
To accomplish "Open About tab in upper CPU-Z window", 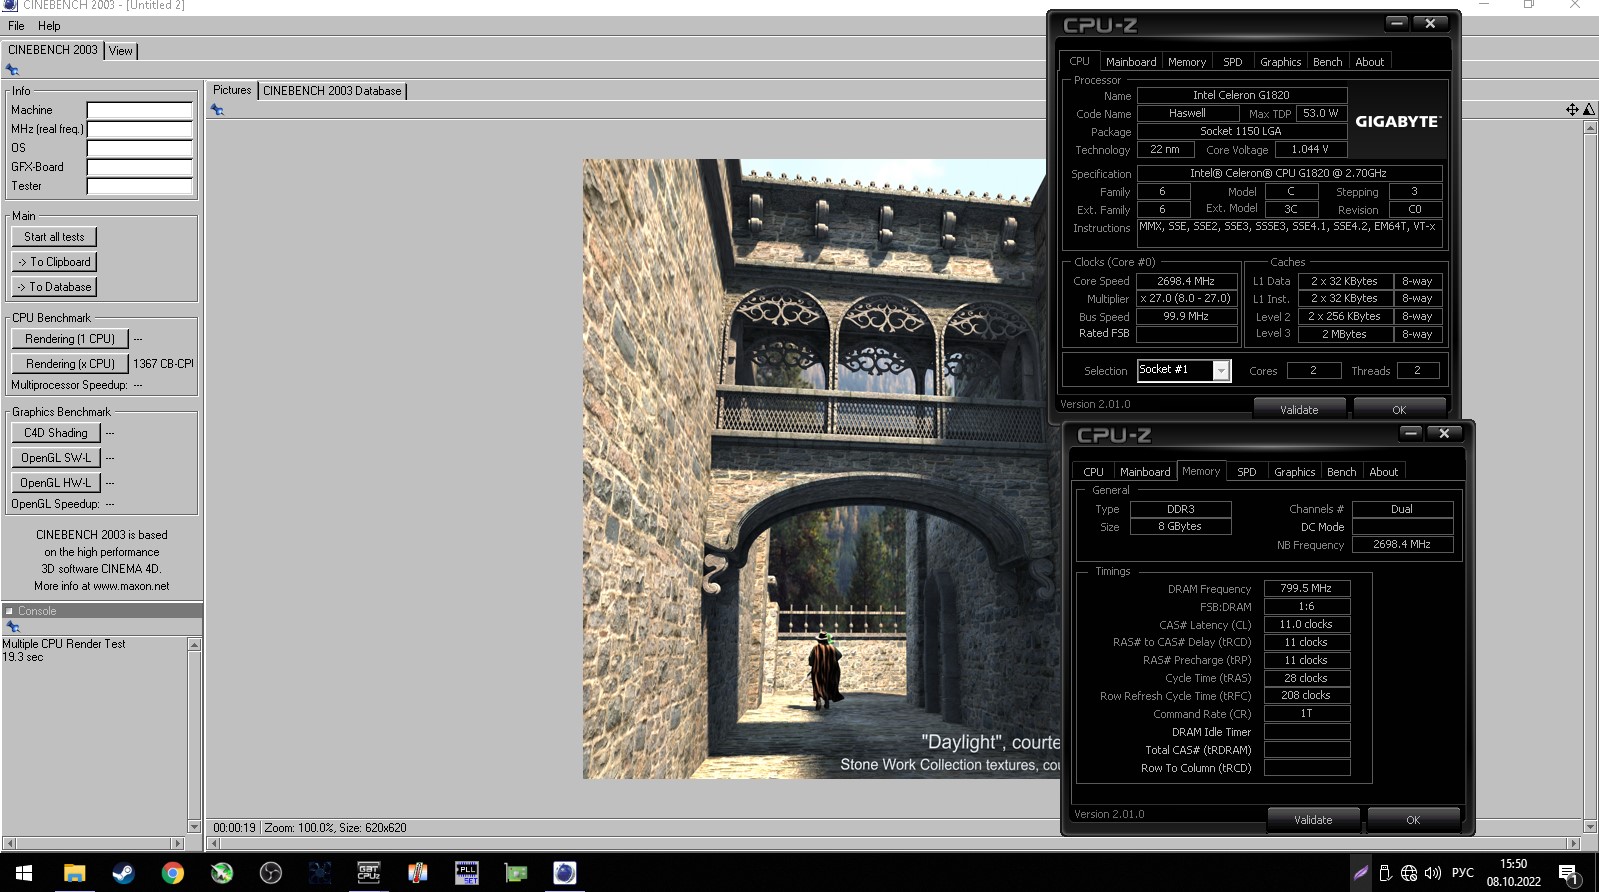I will point(1370,62).
